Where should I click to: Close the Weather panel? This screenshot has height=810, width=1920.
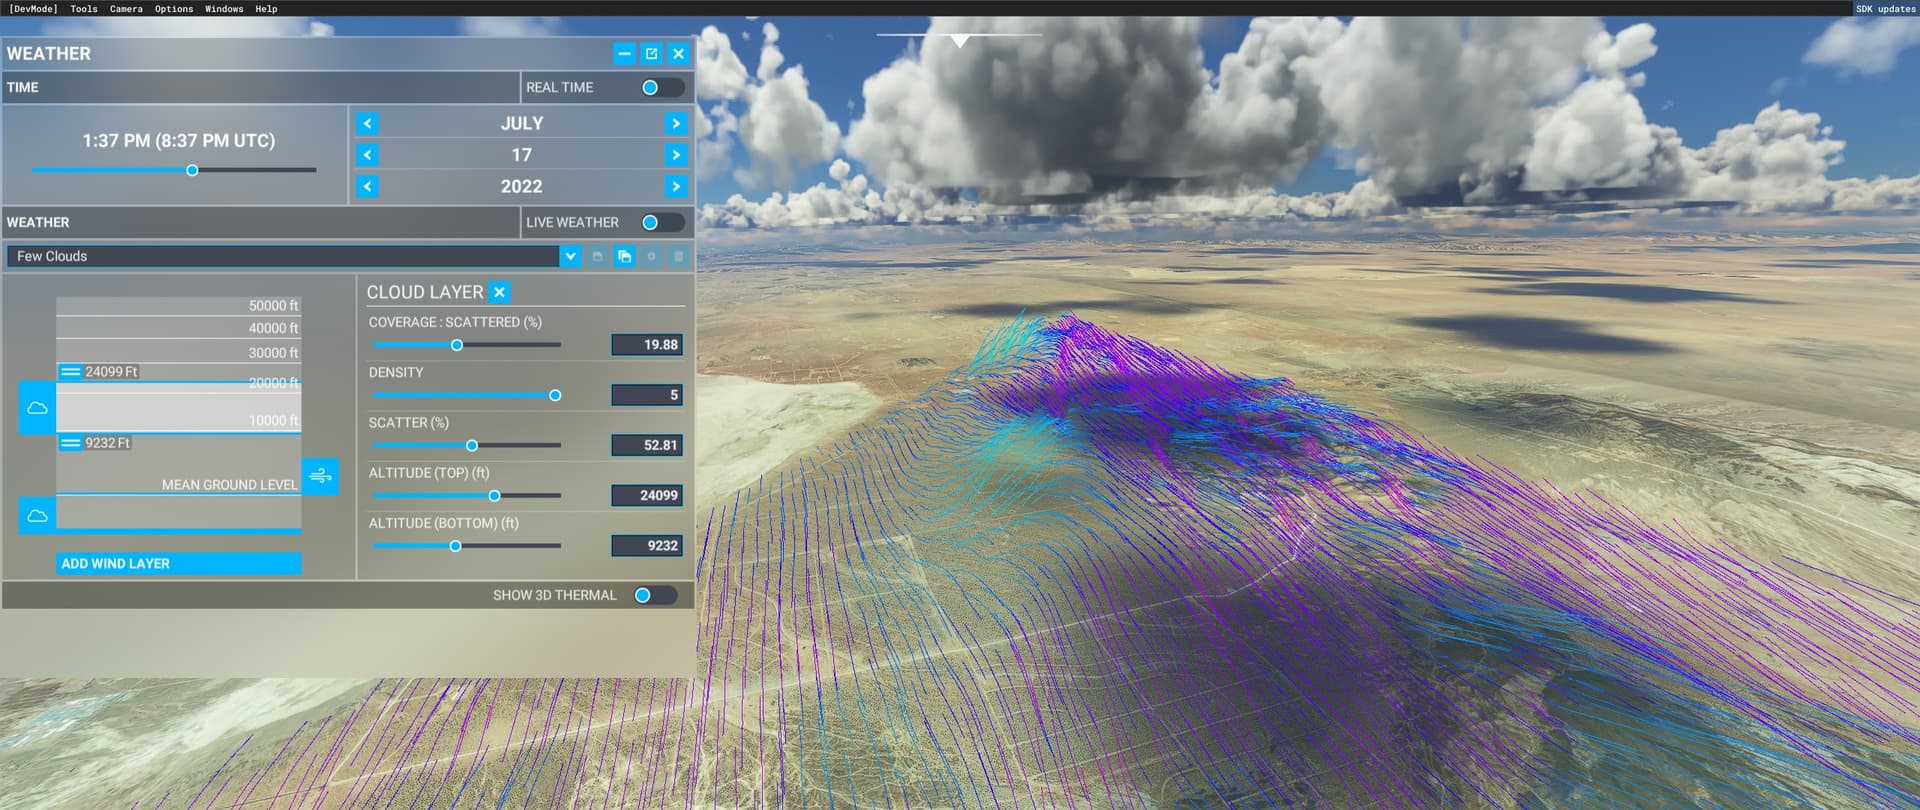tap(678, 54)
